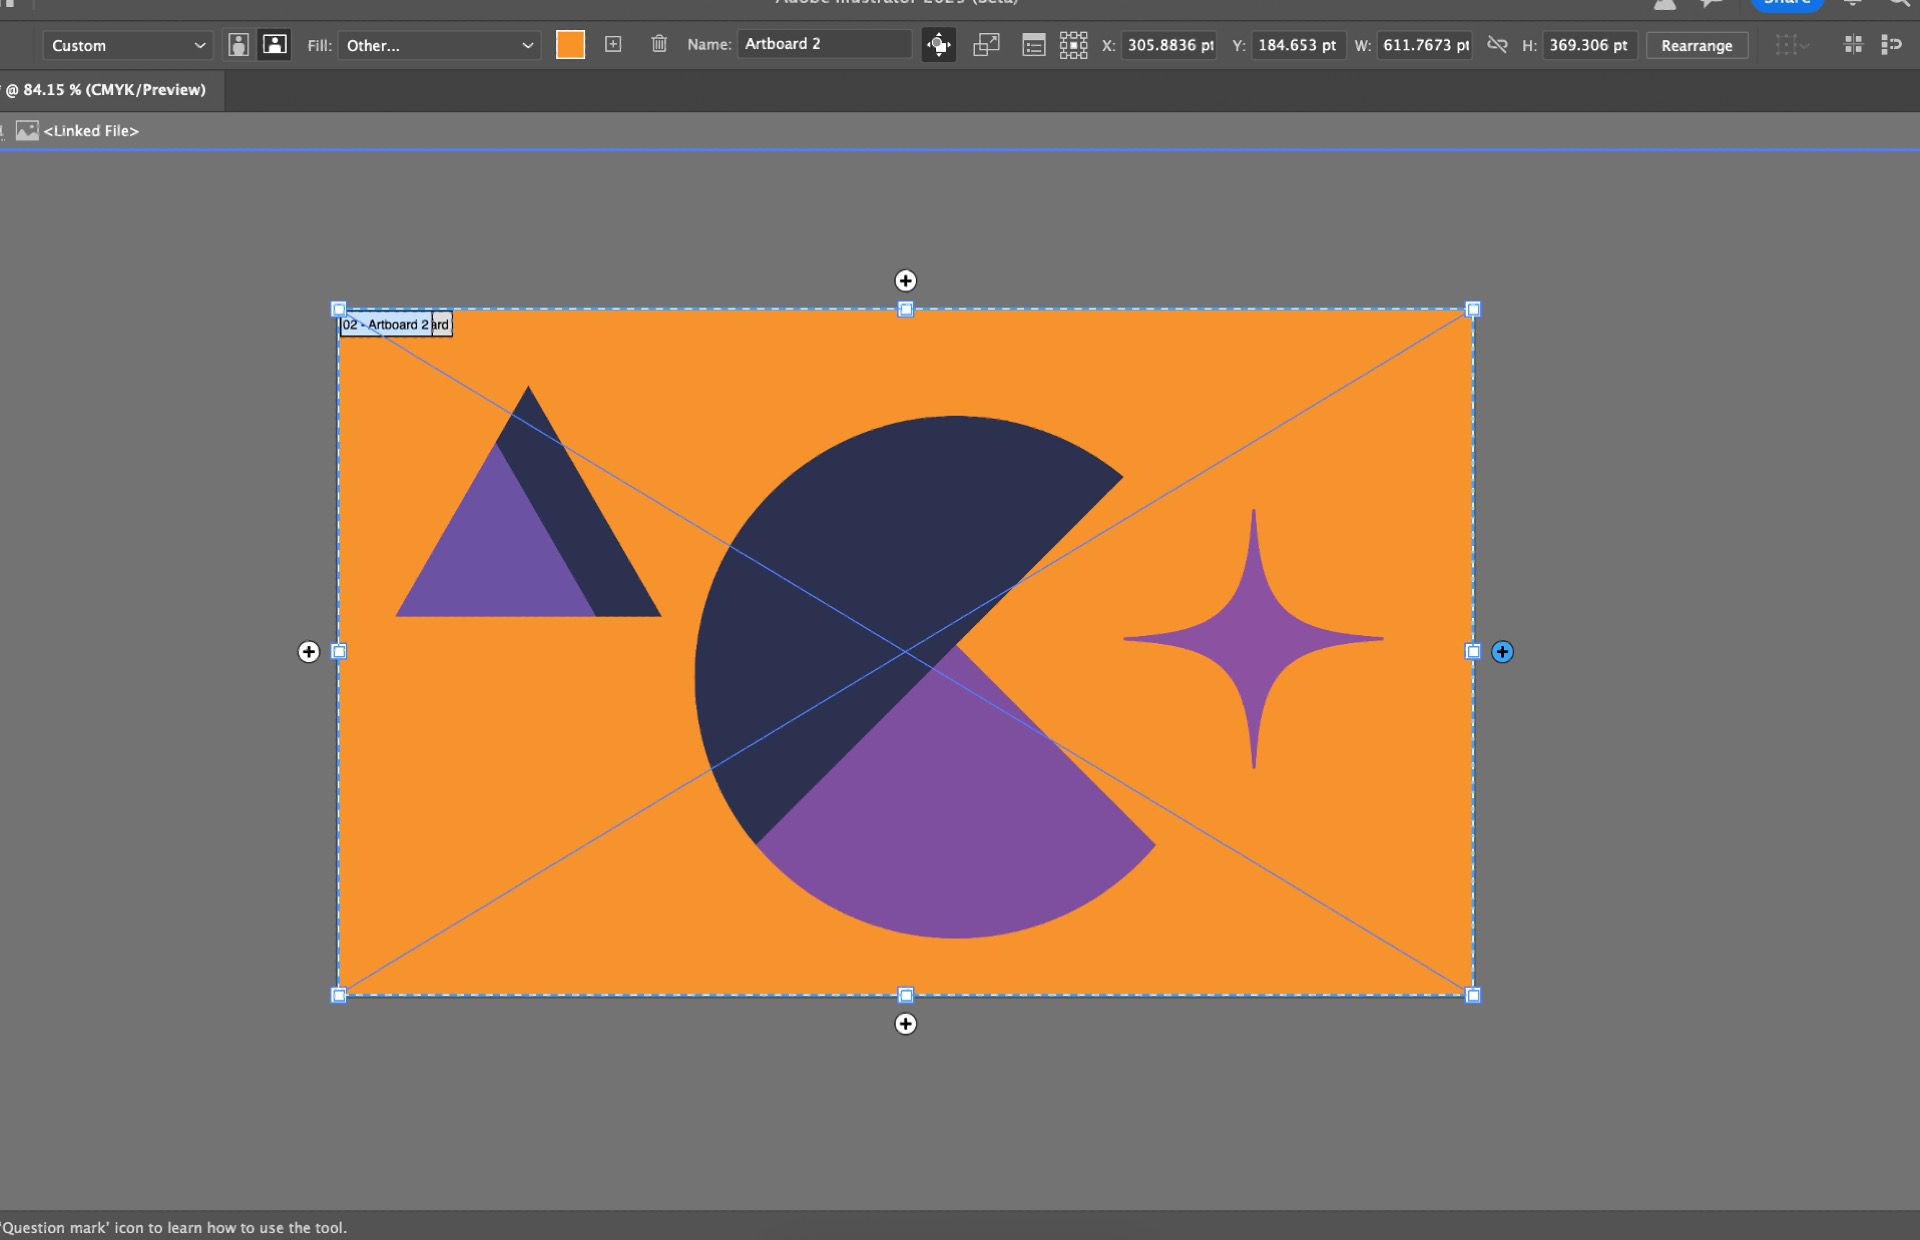The width and height of the screenshot is (1920, 1240).
Task: Open artboard options icon
Action: pos(1033,45)
